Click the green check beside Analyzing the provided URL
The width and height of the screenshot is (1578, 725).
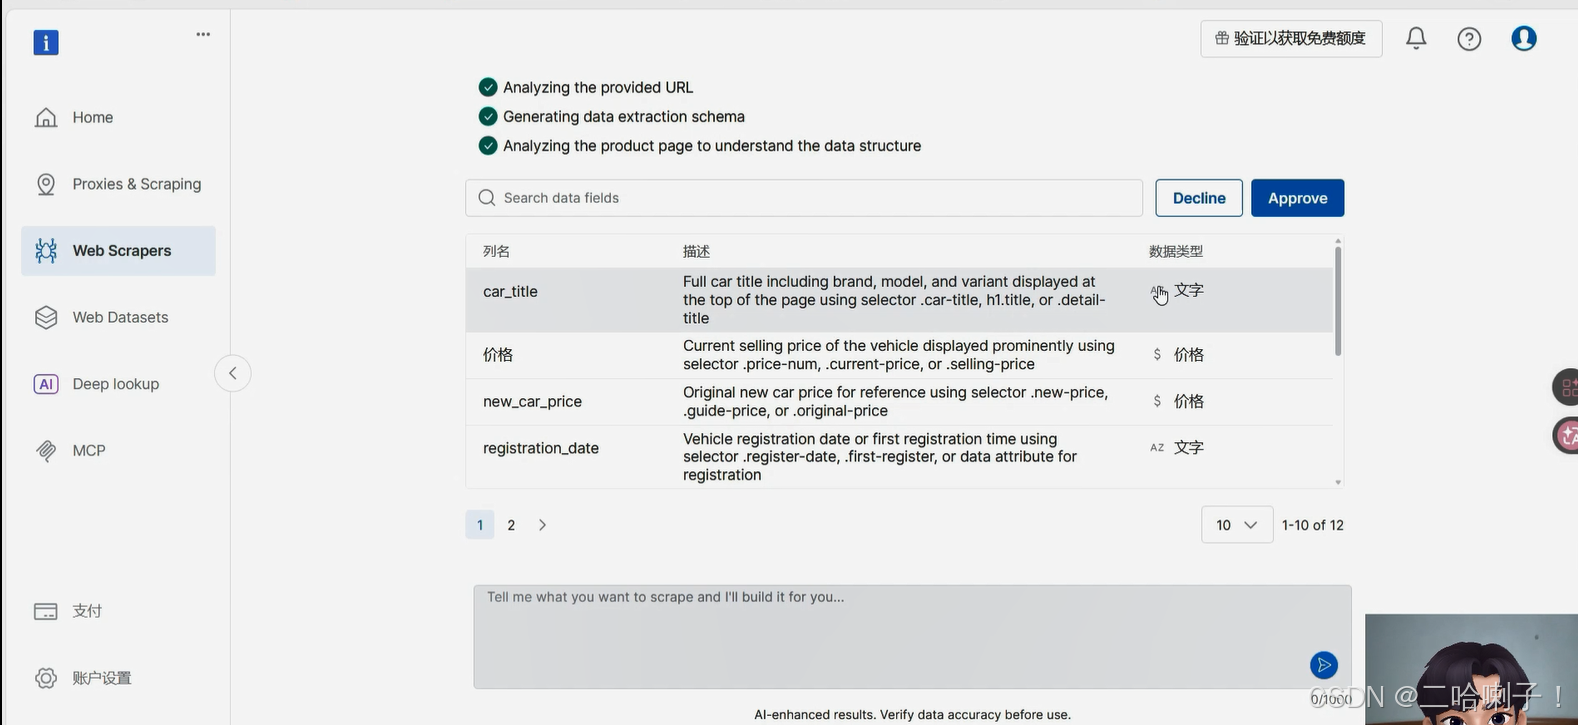488,87
